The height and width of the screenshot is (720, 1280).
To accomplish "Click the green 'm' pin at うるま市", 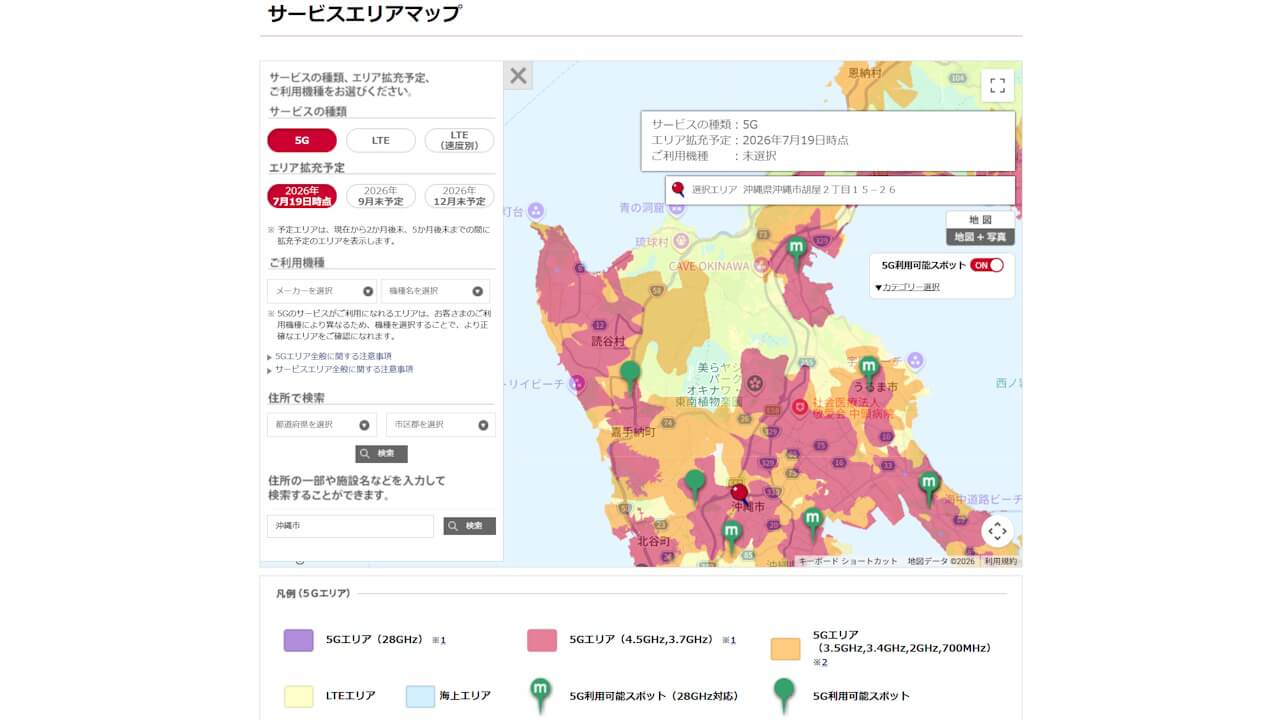I will (x=869, y=372).
